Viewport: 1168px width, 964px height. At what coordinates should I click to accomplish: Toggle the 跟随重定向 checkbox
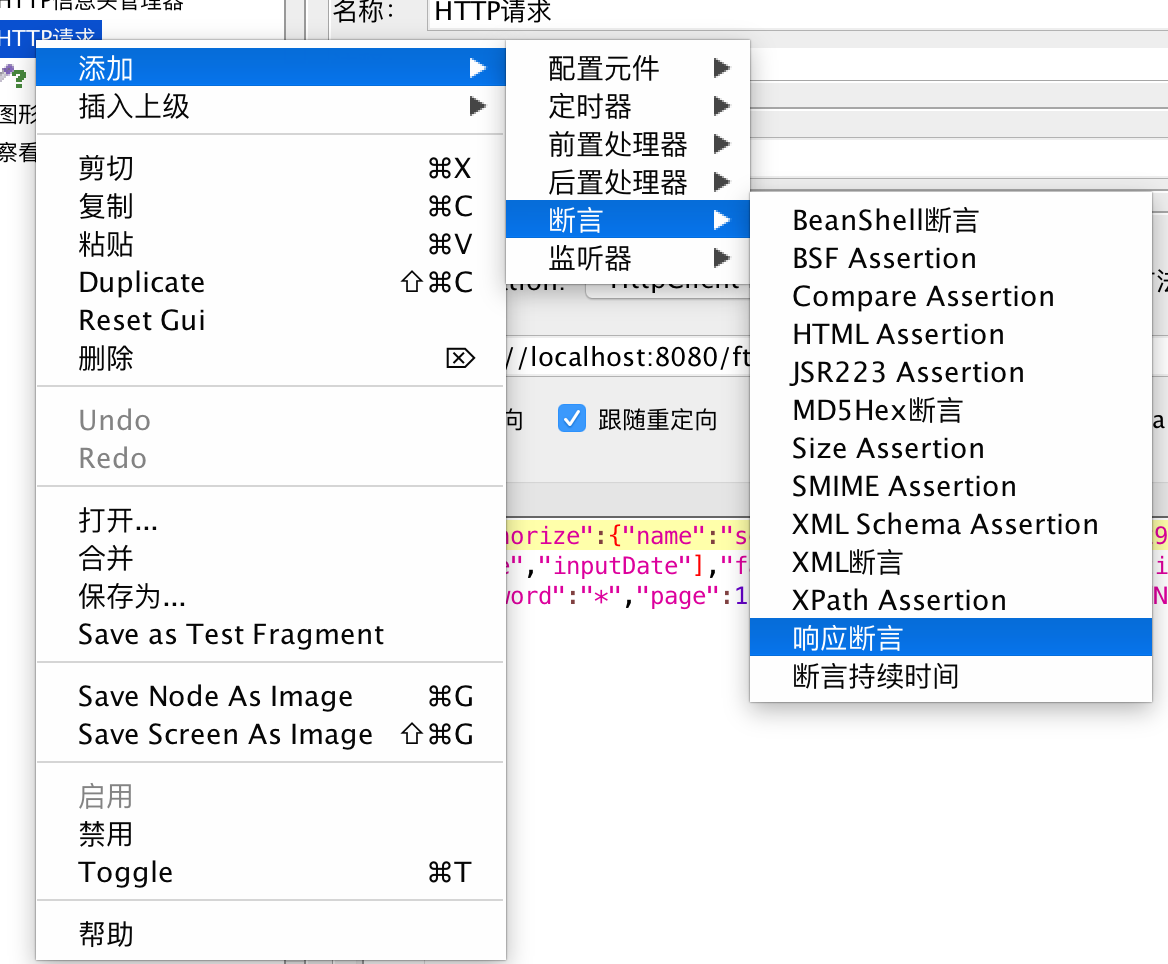[x=571, y=418]
